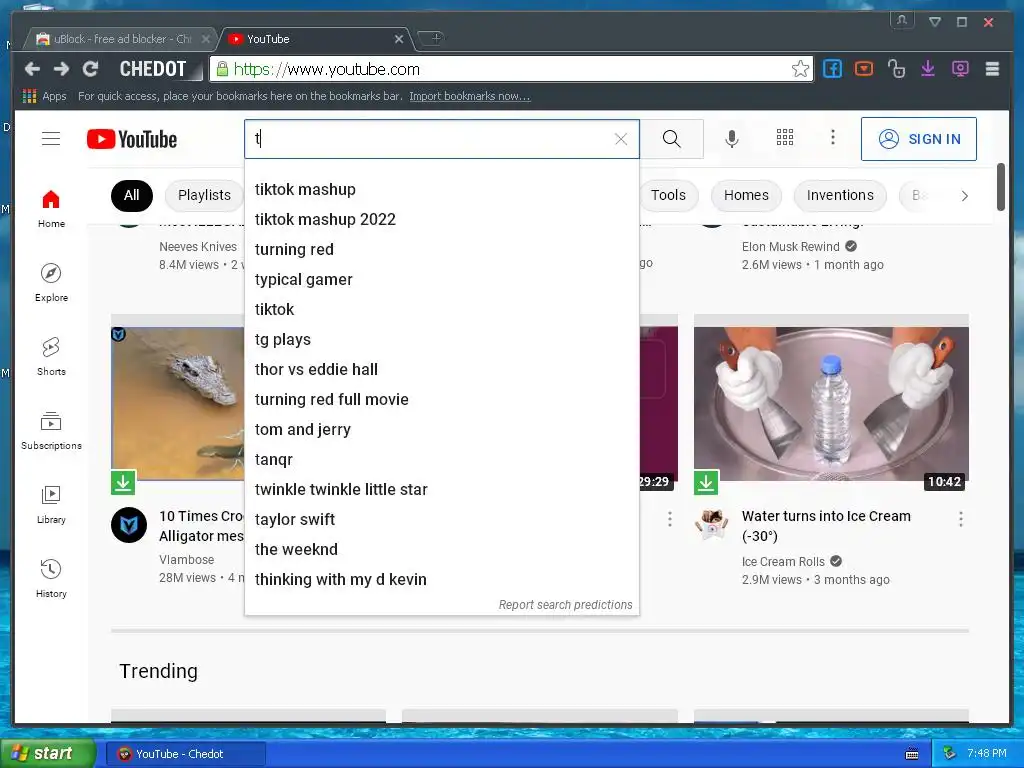Start voice search with microphone
This screenshot has width=1024, height=768.
coord(732,138)
